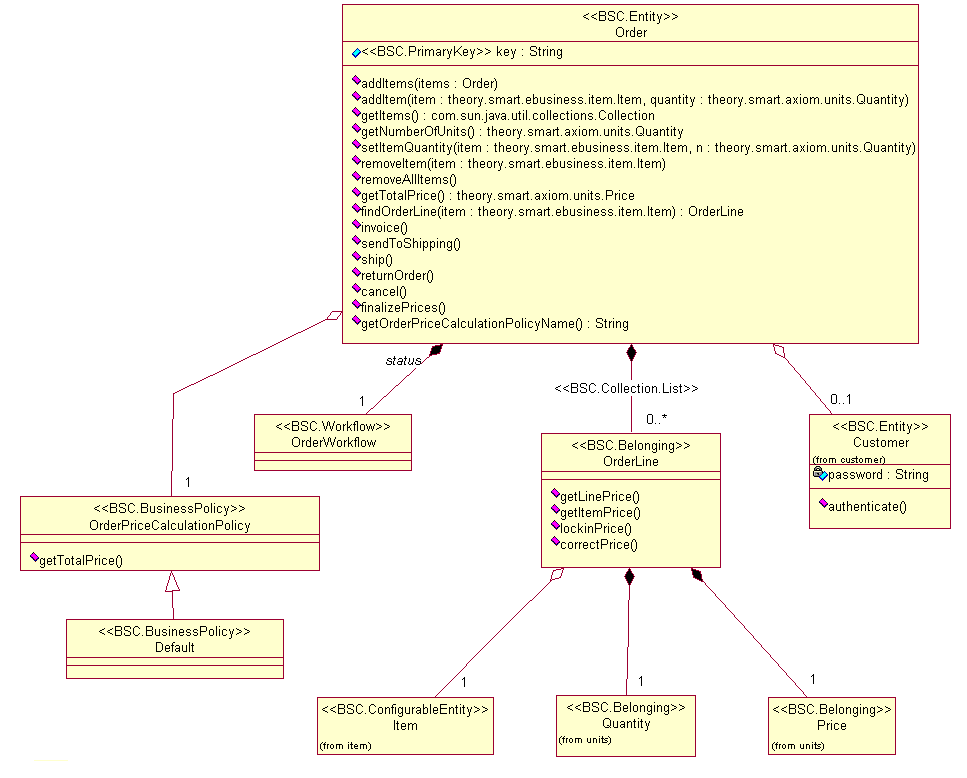967x778 pixels.
Task: Click the (from item) label
Action: pos(345,746)
